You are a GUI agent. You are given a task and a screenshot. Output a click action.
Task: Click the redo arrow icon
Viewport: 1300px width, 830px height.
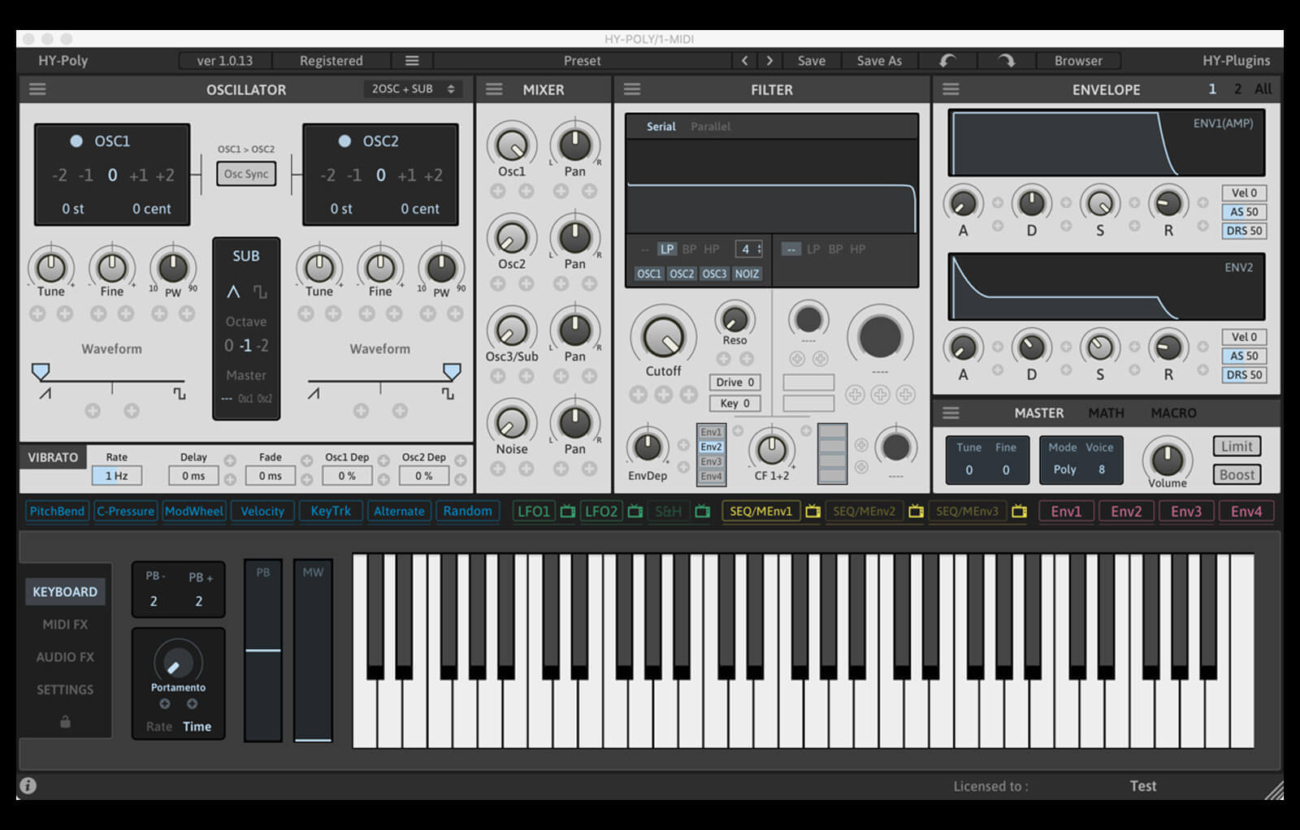point(1006,61)
